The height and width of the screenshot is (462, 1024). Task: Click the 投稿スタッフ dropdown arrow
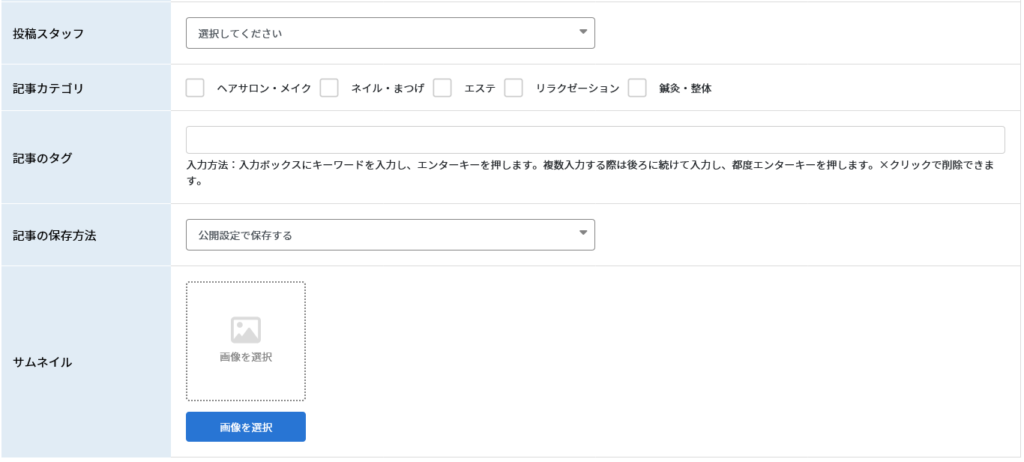(x=583, y=32)
